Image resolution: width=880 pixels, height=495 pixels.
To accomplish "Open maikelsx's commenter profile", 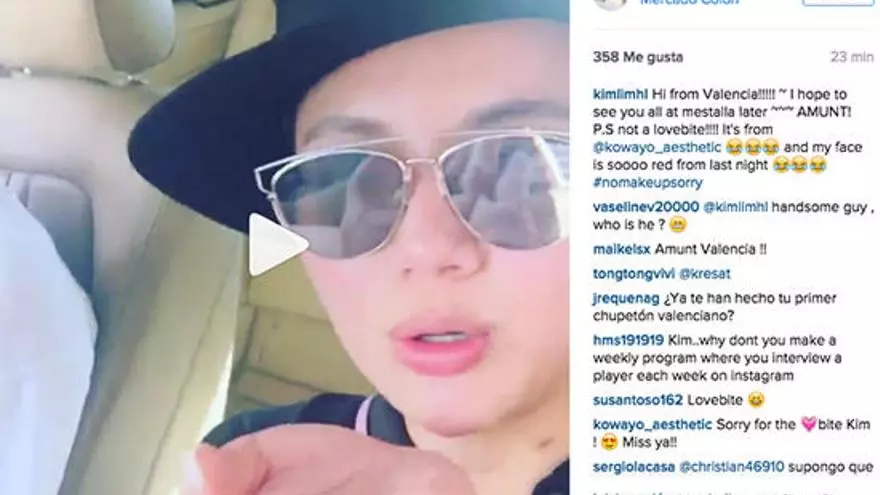I will coord(622,249).
